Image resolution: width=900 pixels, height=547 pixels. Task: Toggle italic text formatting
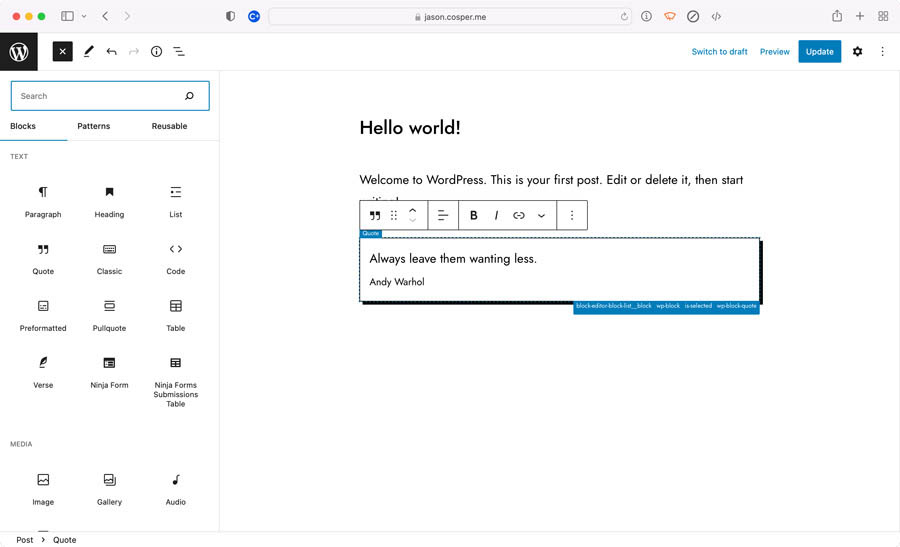click(x=496, y=215)
